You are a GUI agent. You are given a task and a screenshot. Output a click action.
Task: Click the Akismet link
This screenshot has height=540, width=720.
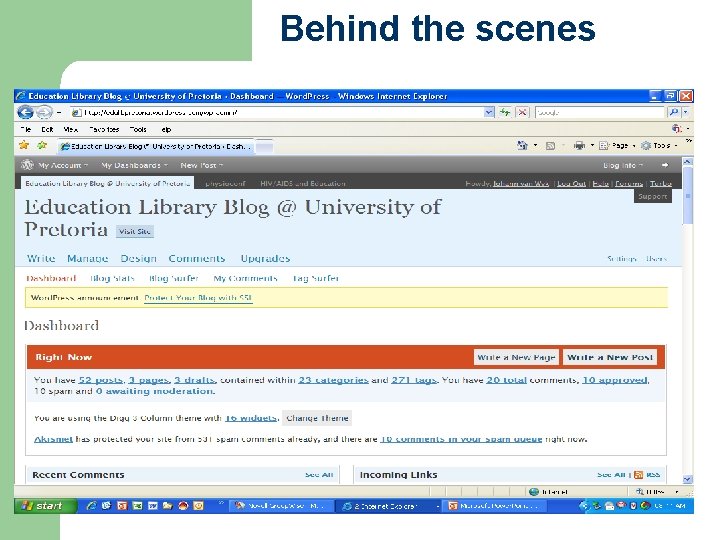coord(53,439)
